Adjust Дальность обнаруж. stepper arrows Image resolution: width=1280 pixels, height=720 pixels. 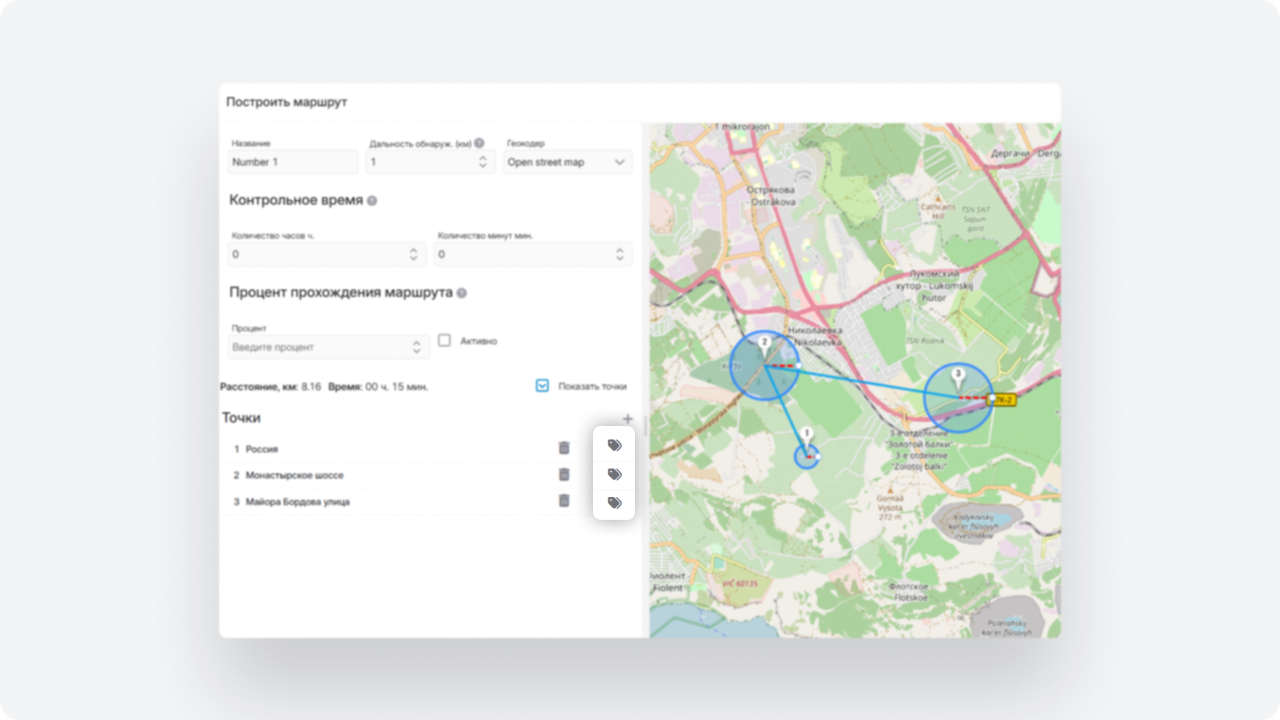483,162
